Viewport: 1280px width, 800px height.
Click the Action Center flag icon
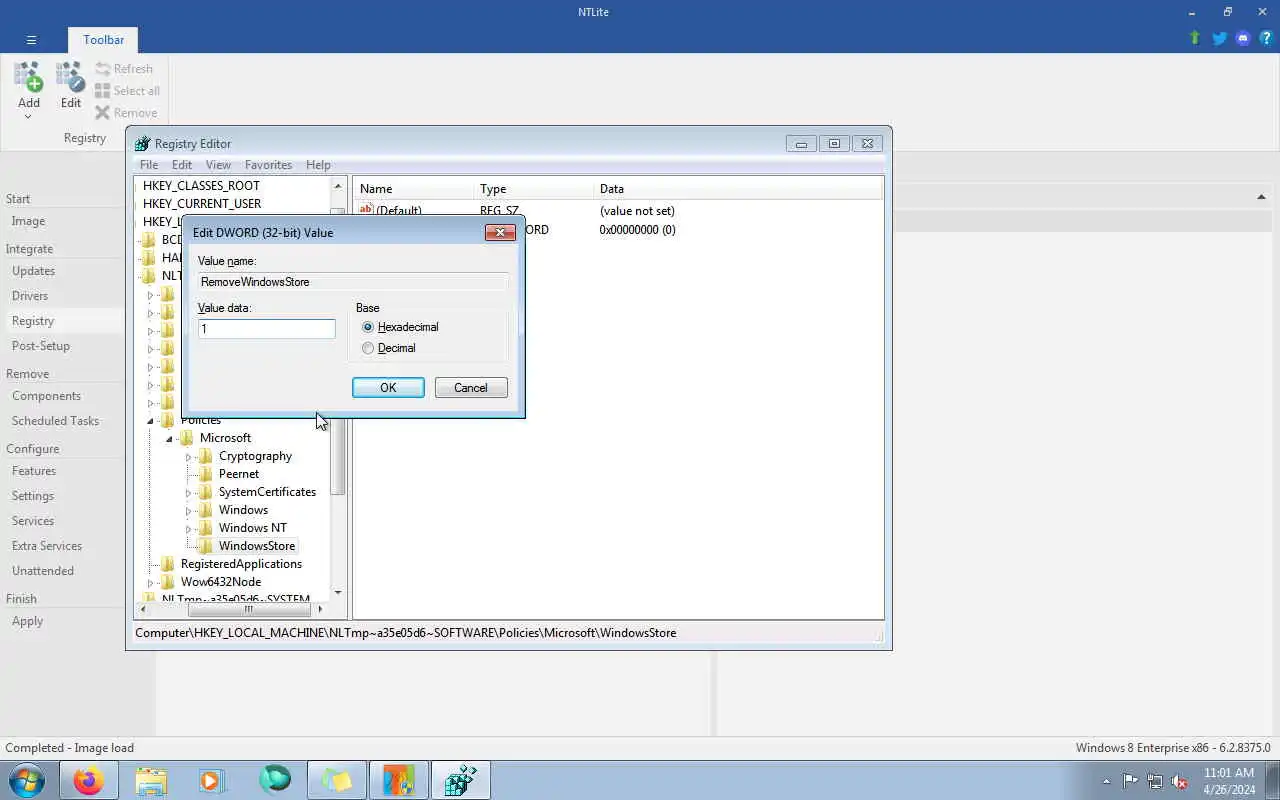(1130, 781)
